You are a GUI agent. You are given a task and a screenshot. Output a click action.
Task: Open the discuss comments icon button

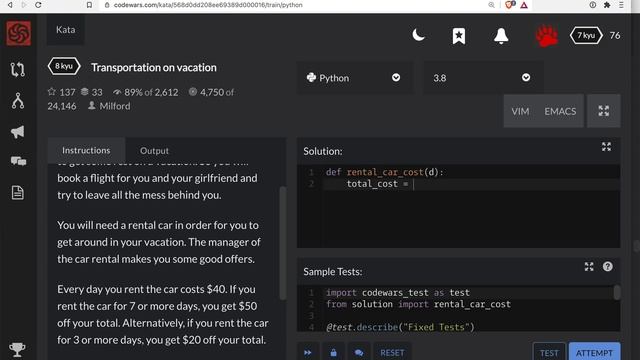click(359, 352)
